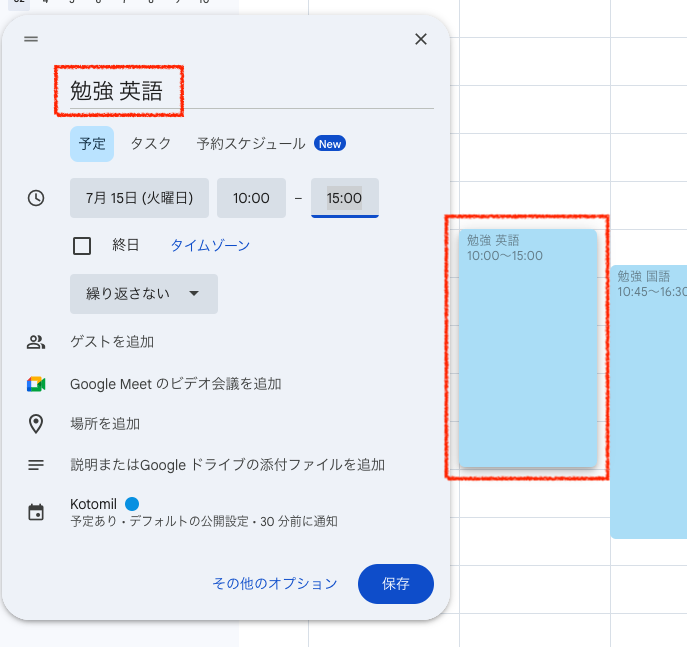Select the 勉強 英語 event block in calendar

coord(528,348)
